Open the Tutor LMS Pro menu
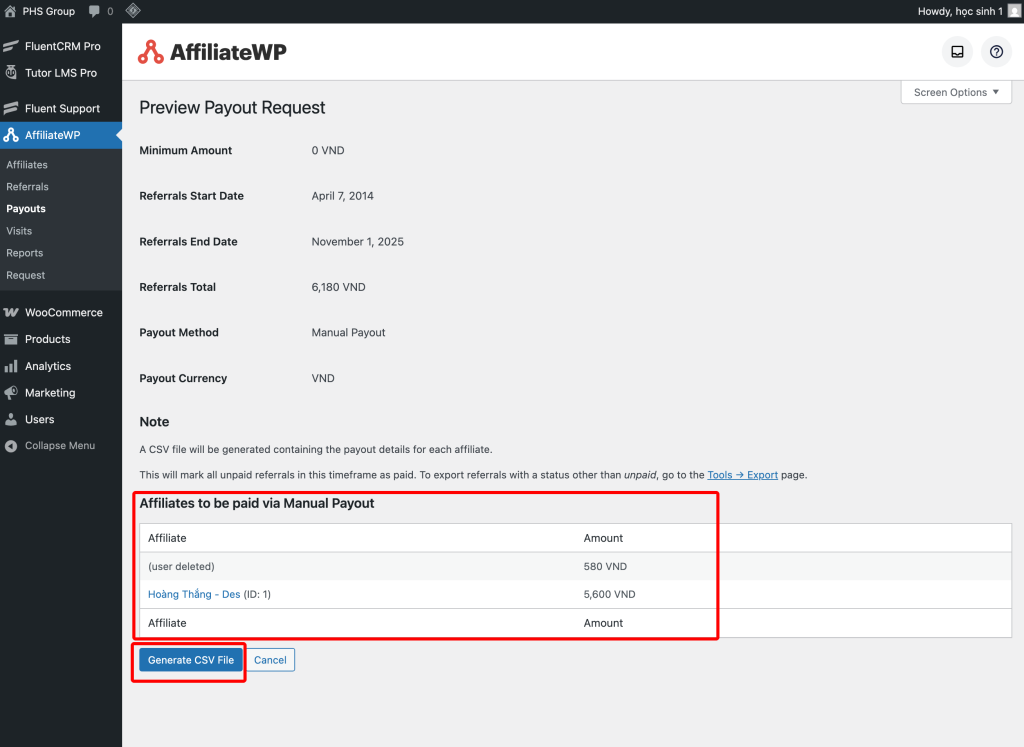This screenshot has width=1024, height=747. pyautogui.click(x=60, y=73)
